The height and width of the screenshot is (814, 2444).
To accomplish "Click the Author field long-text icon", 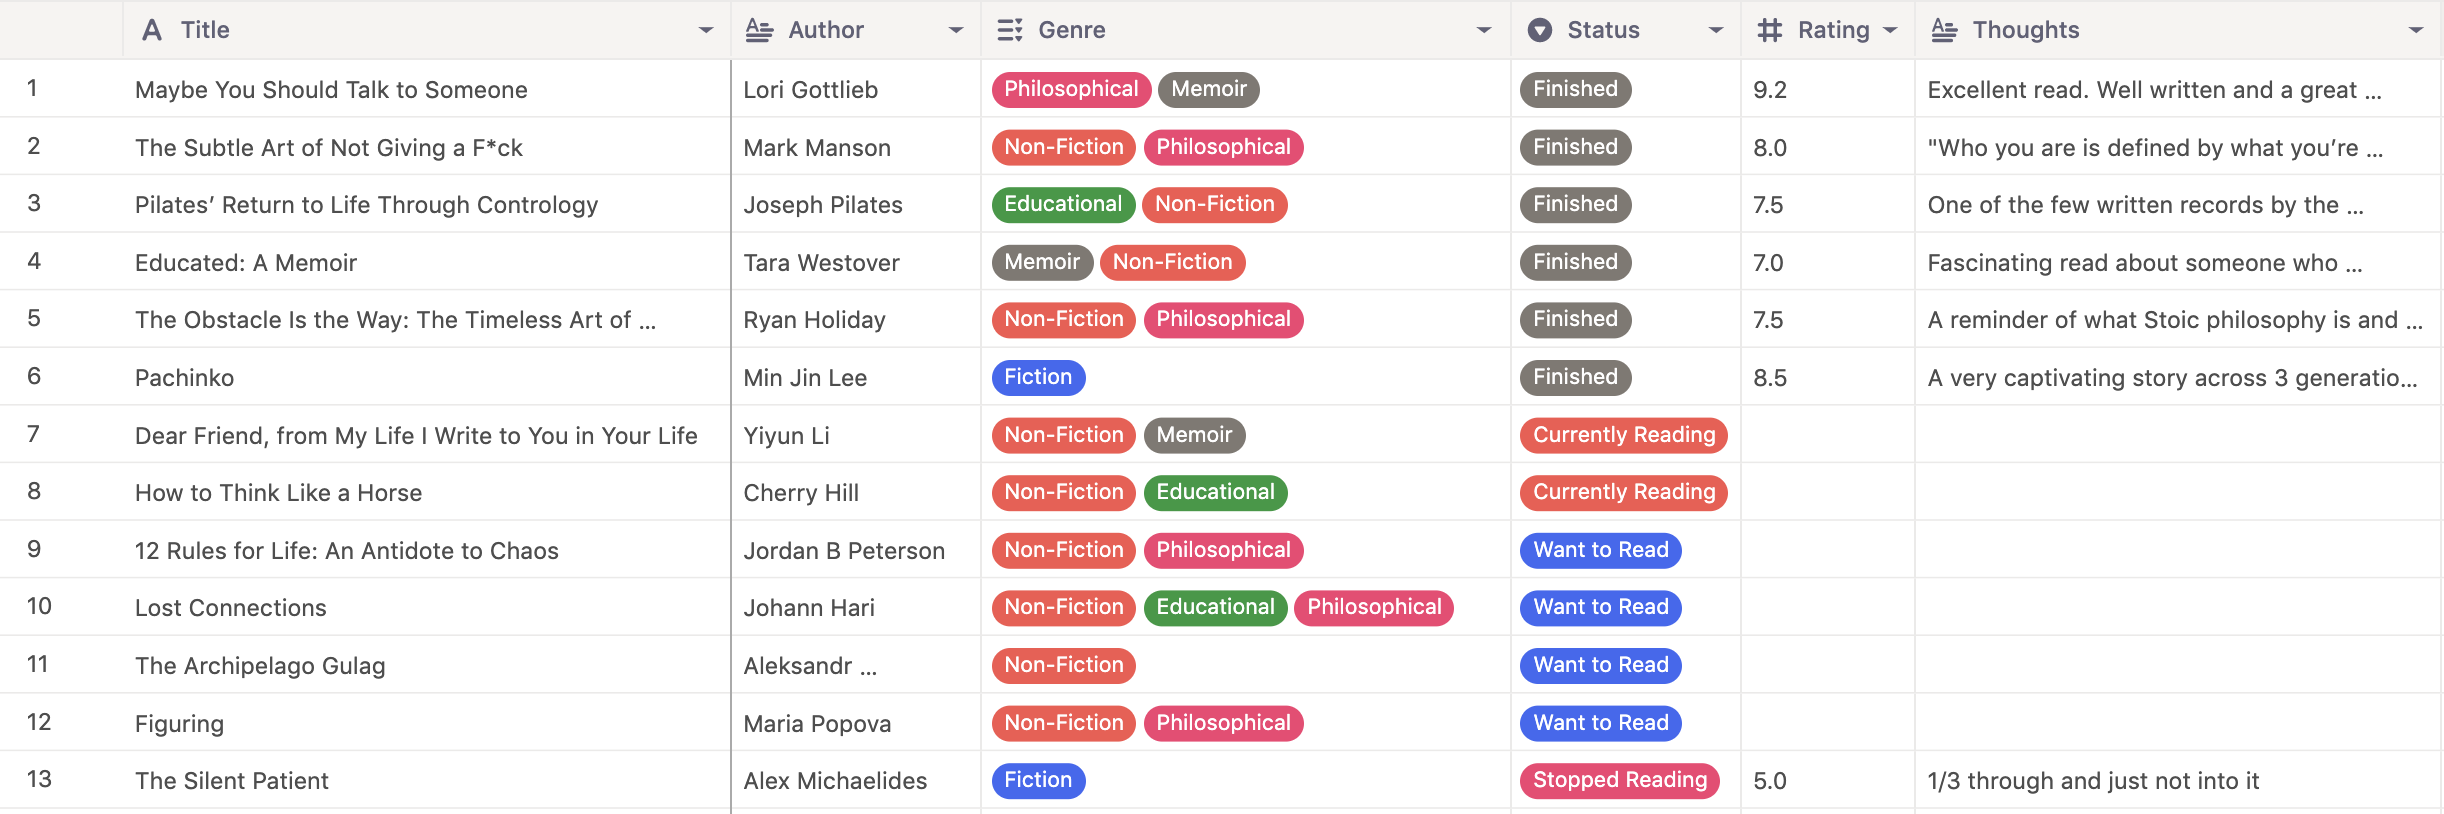I will point(760,30).
